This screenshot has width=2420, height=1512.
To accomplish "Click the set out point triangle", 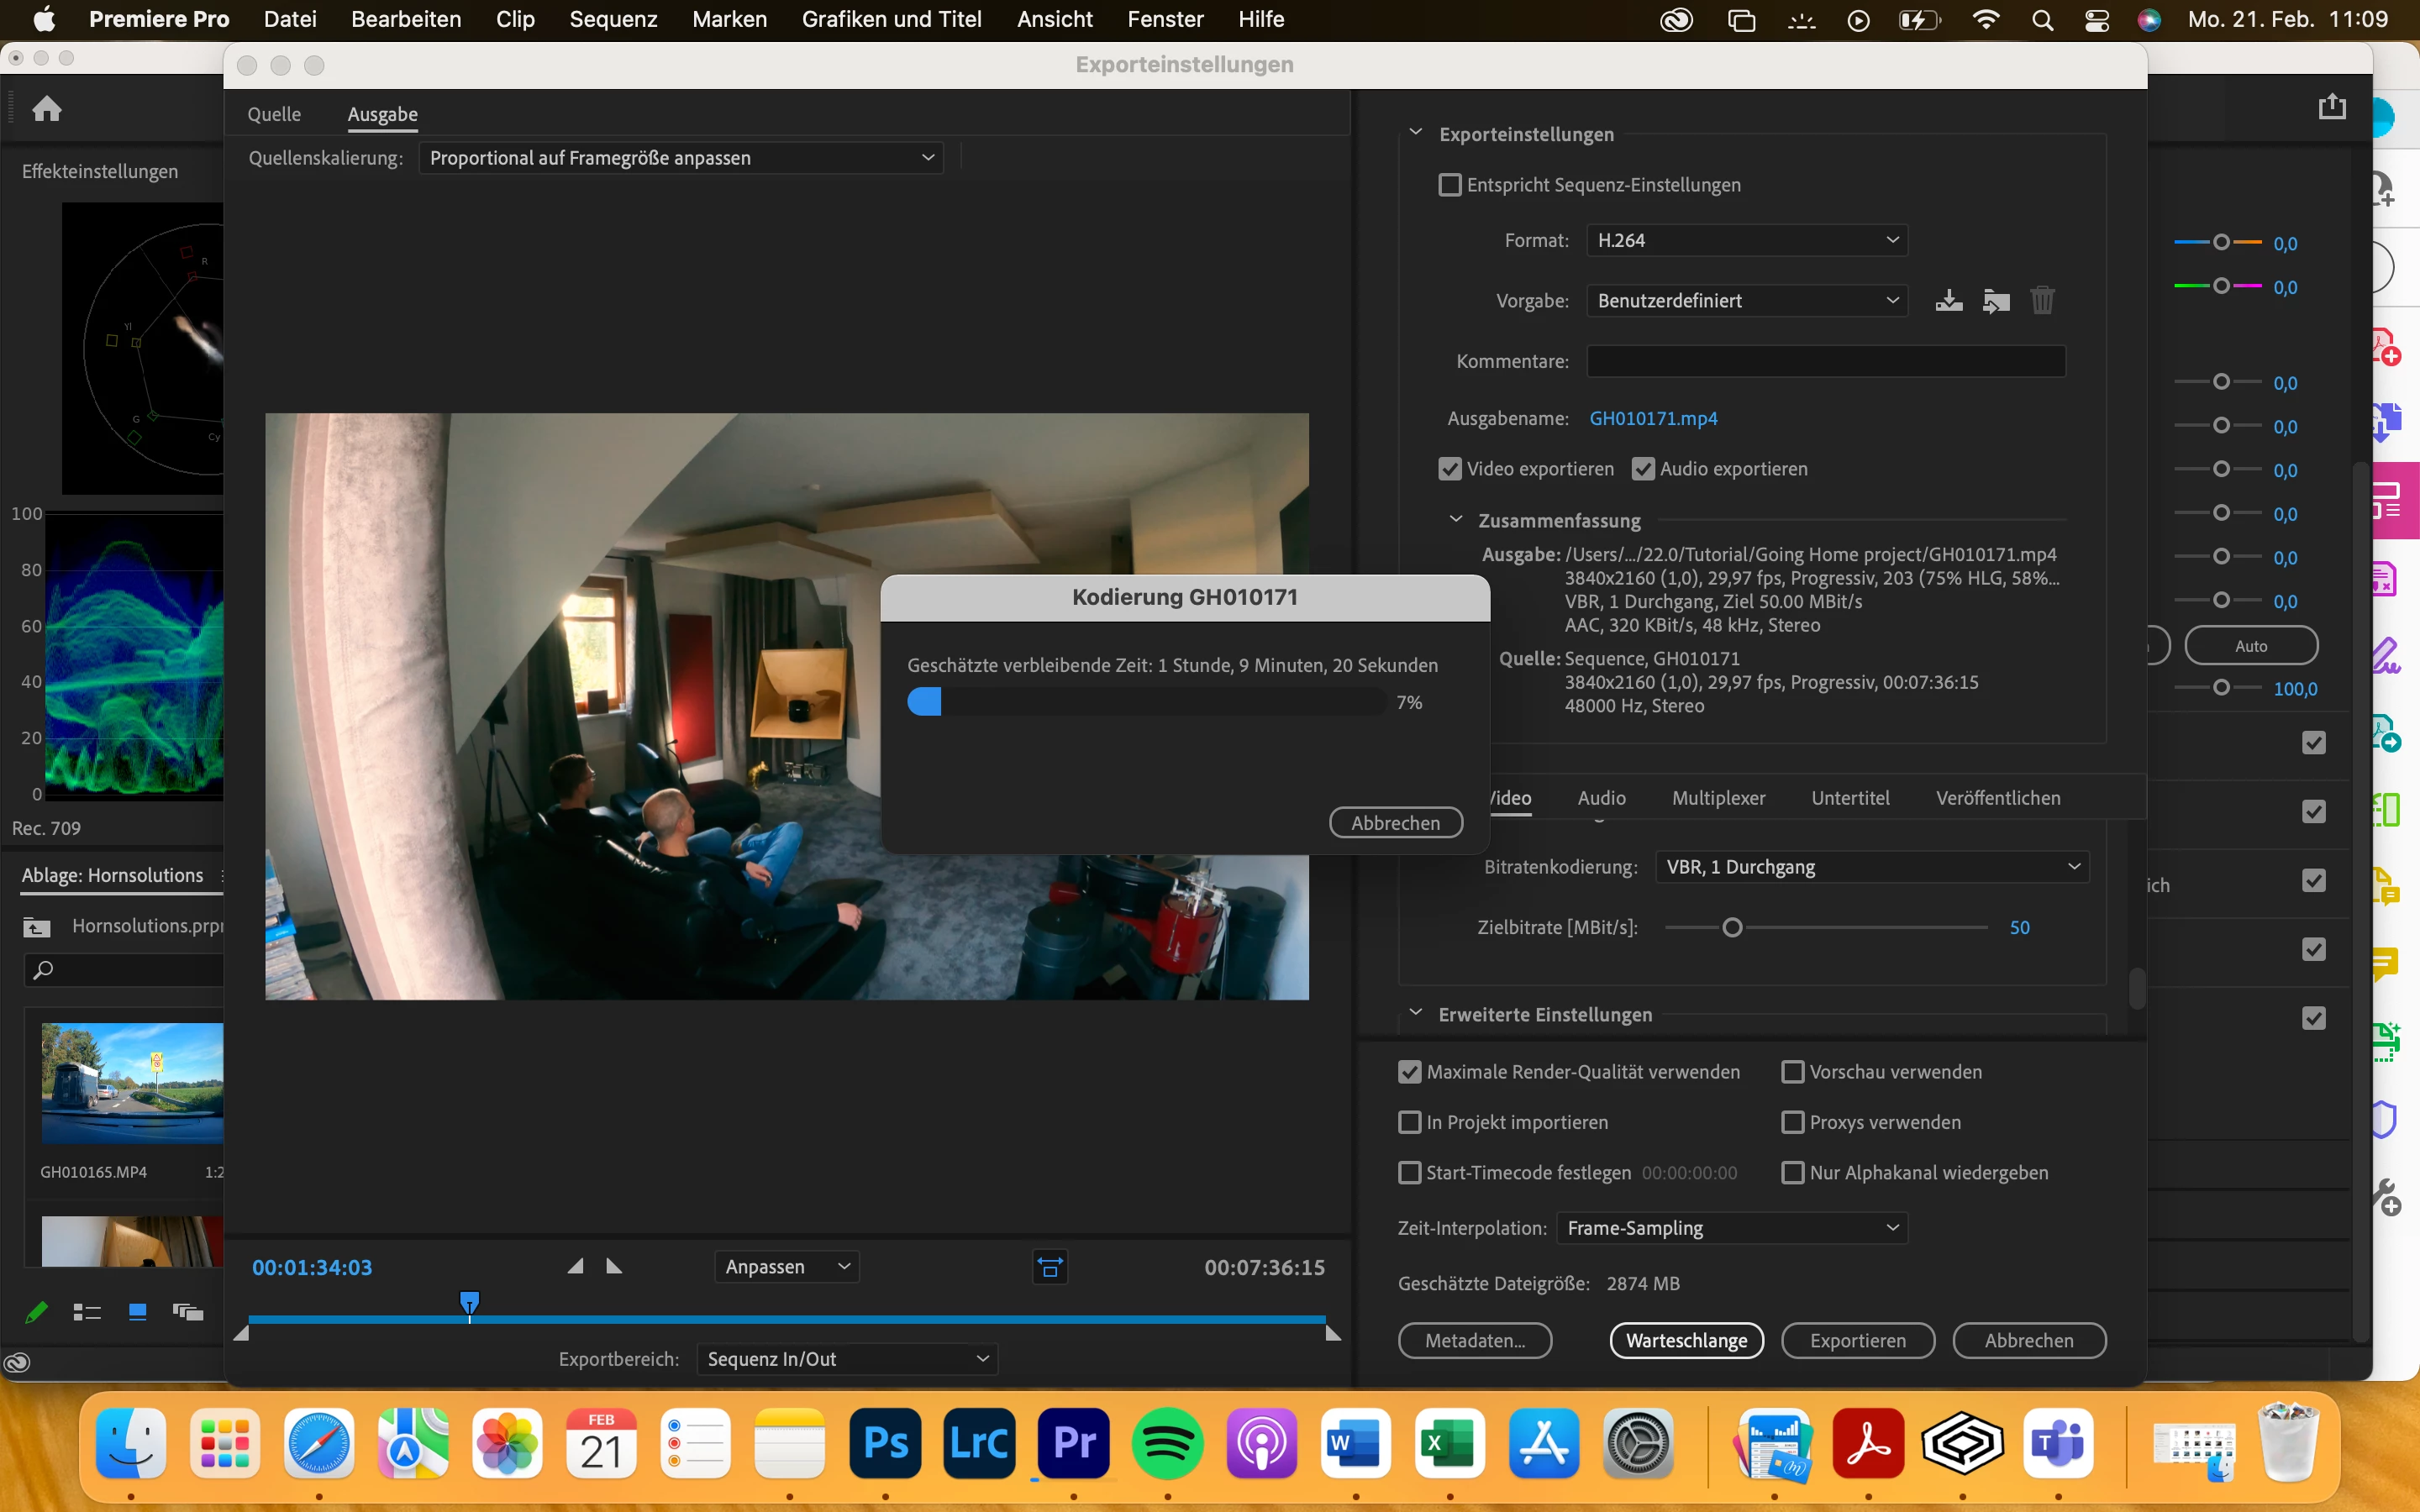I will (614, 1267).
